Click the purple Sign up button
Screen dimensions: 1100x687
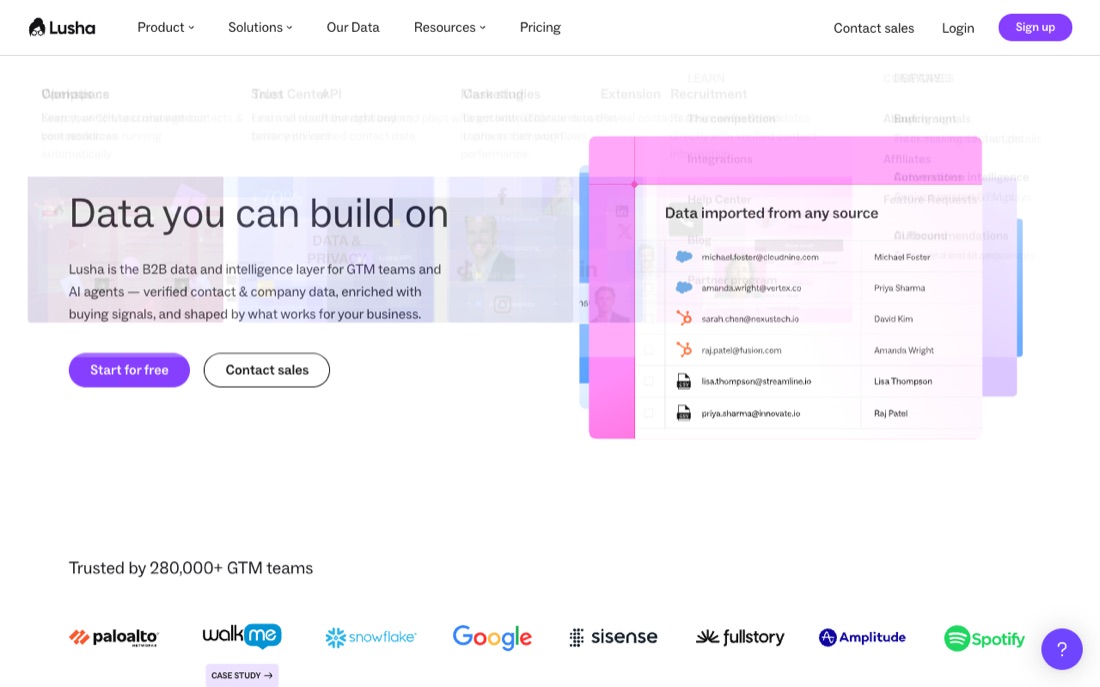[x=1035, y=27]
